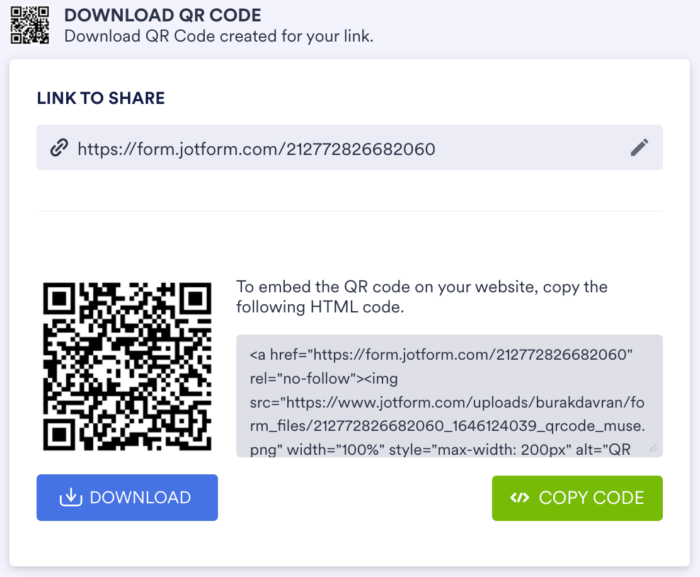Click the resize handle of the HTML code box

click(x=654, y=449)
